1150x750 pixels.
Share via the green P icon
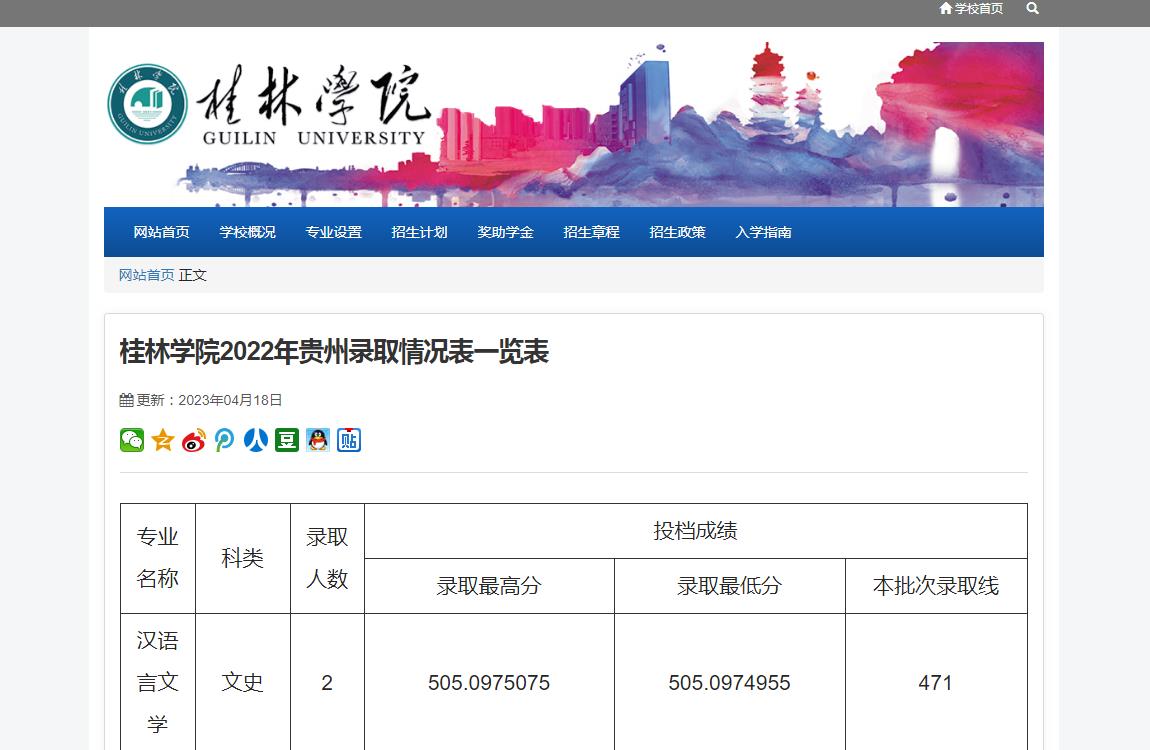click(x=224, y=440)
